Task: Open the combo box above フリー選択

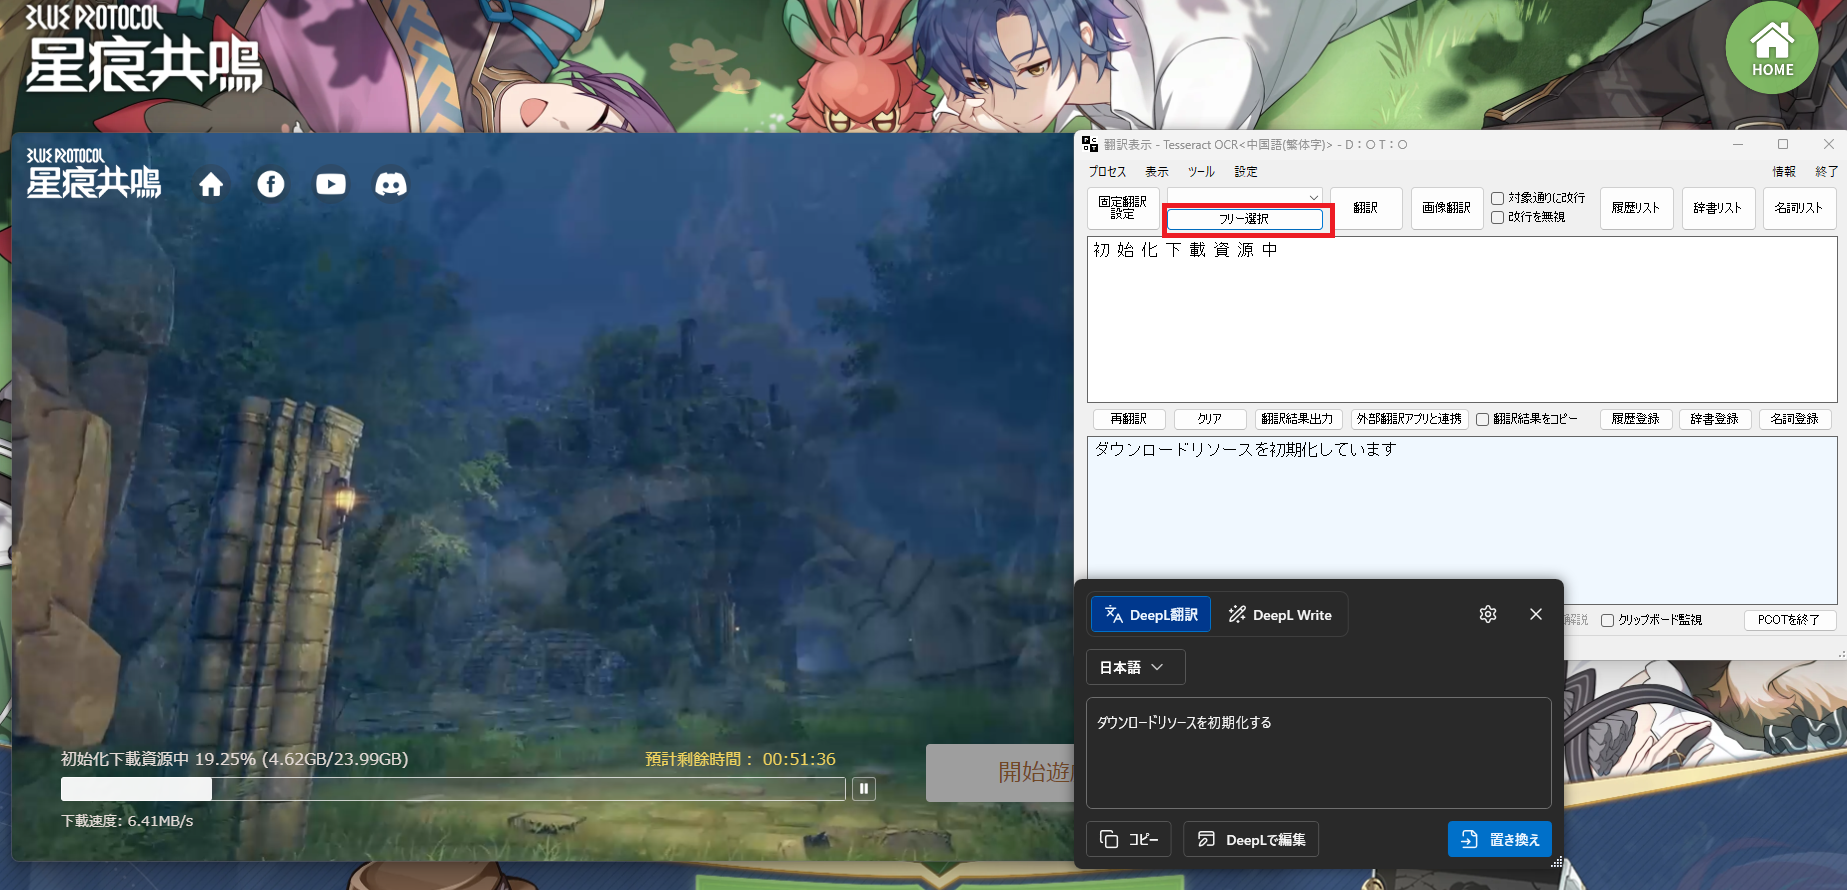Action: (1244, 197)
